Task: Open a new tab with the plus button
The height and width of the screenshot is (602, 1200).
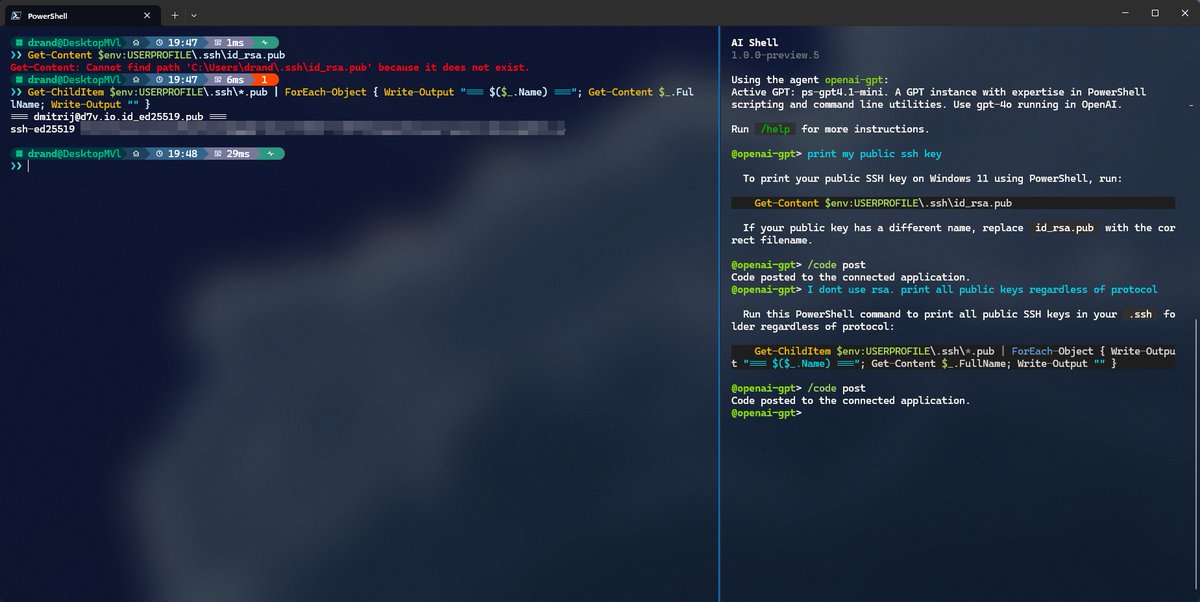Action: (174, 15)
